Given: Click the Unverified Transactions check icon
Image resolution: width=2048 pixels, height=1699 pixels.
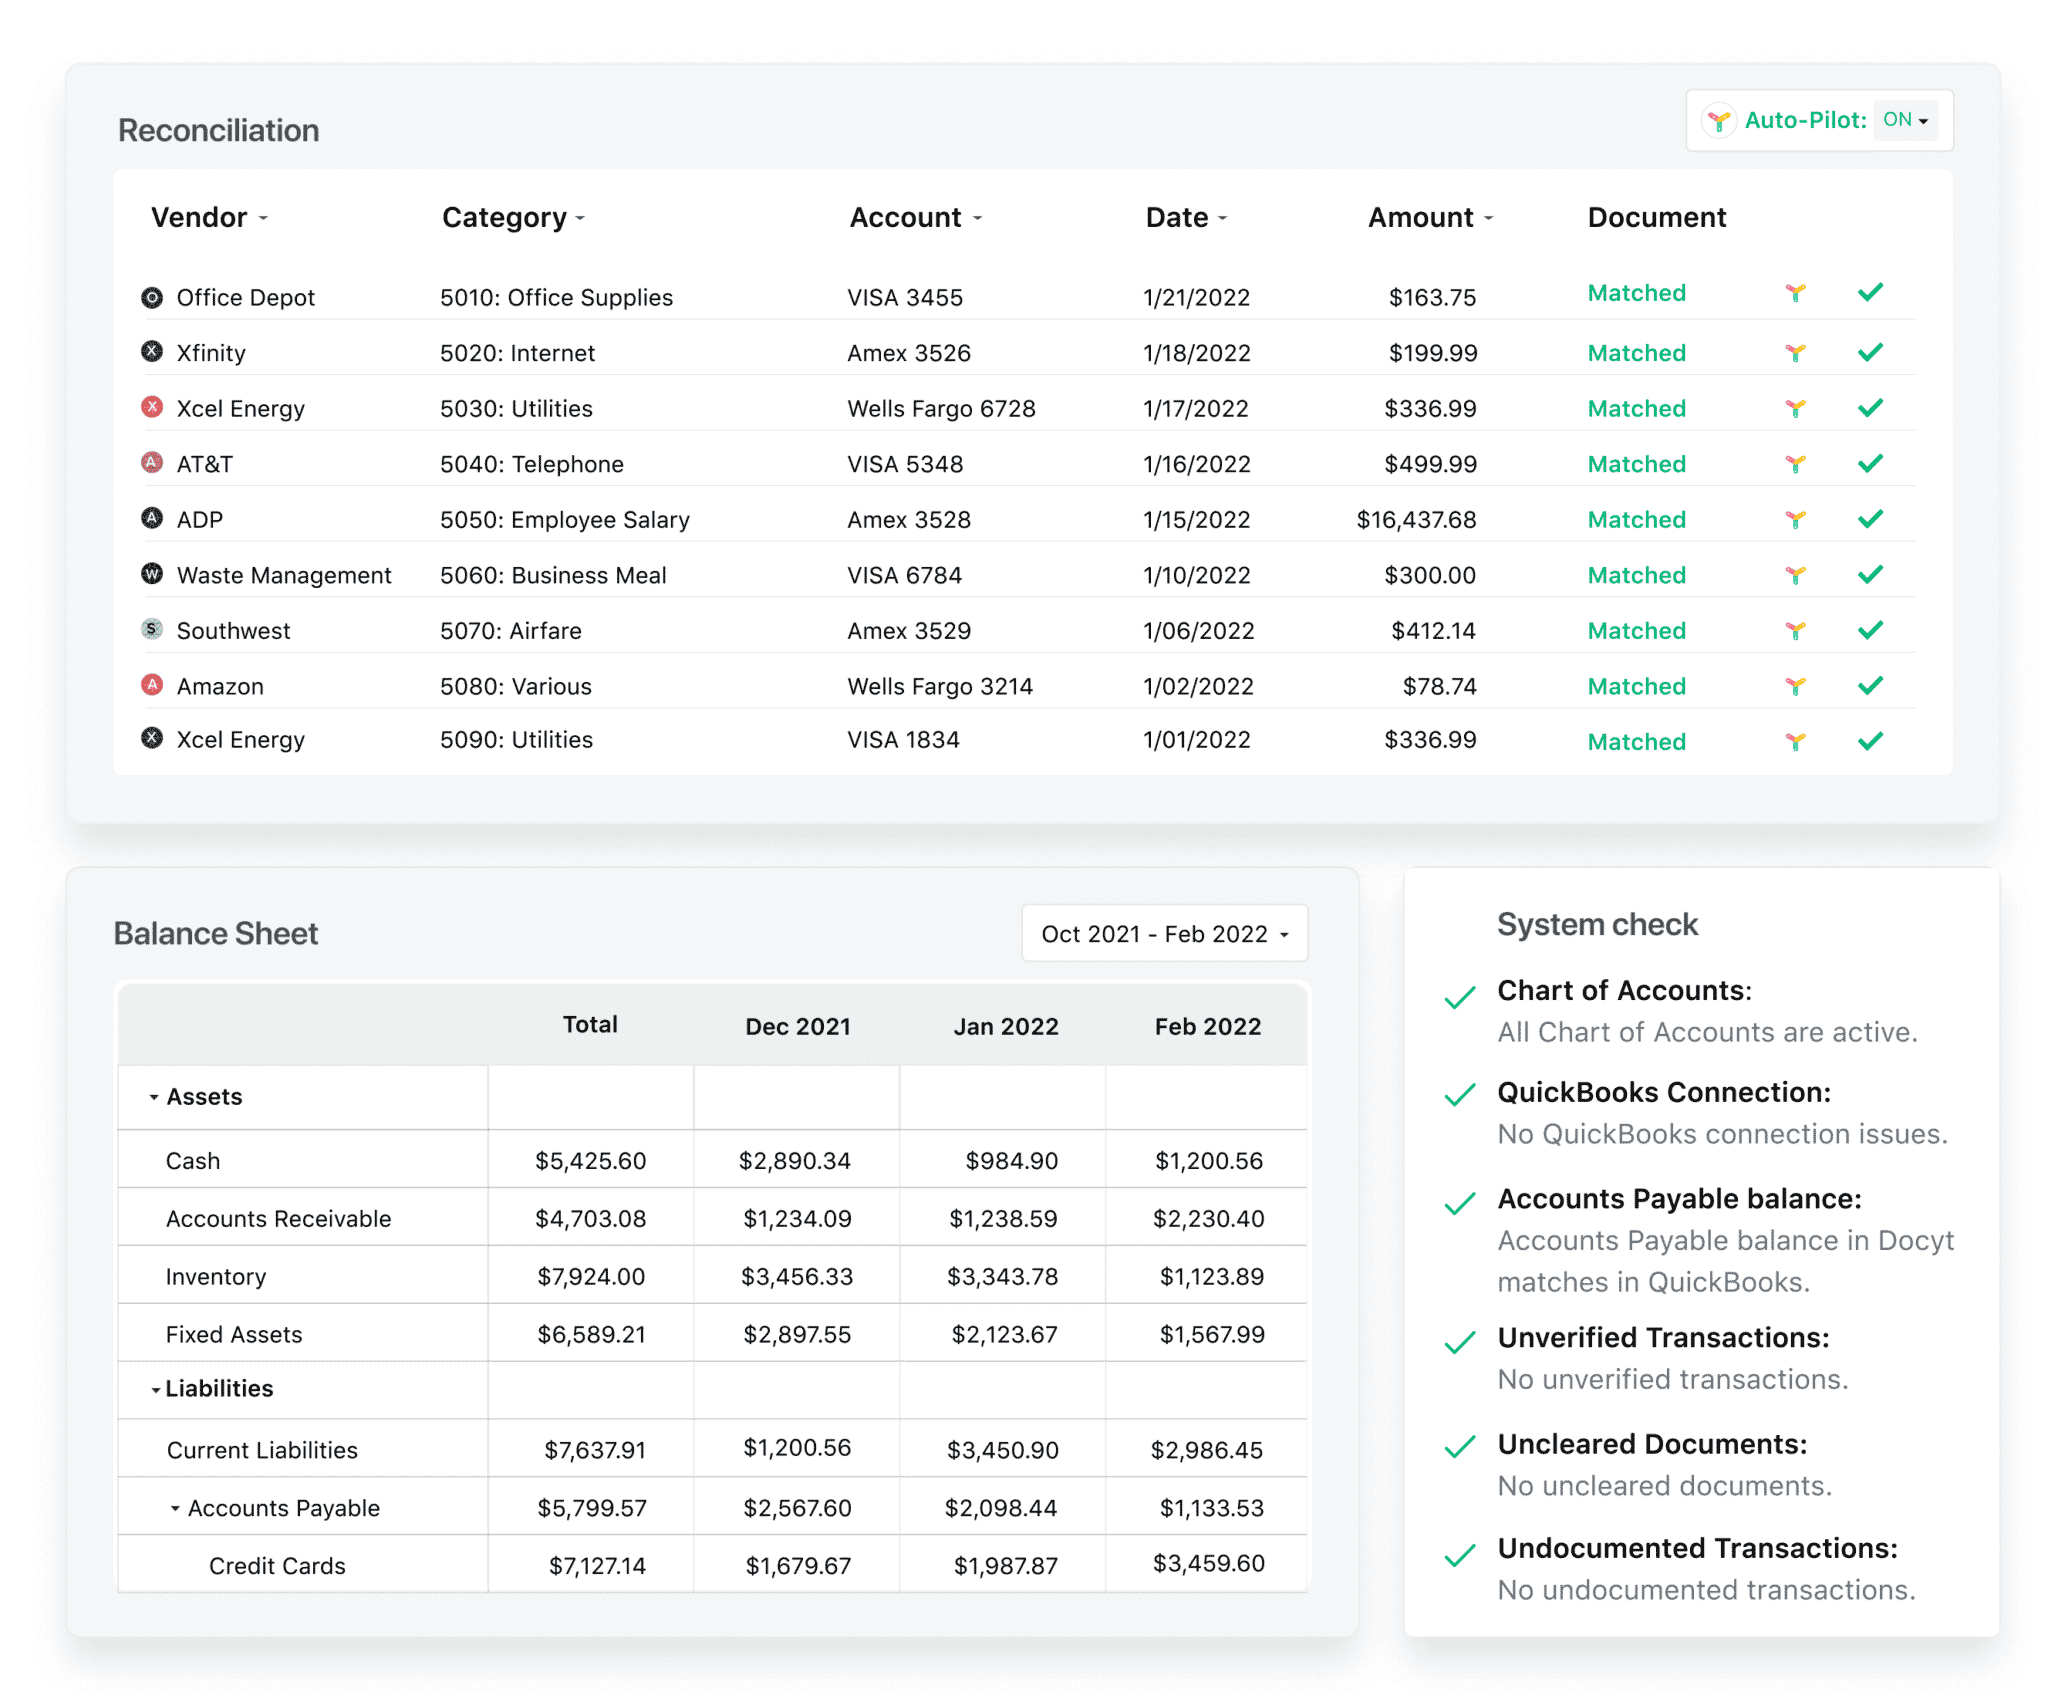Looking at the screenshot, I should pyautogui.click(x=1460, y=1342).
